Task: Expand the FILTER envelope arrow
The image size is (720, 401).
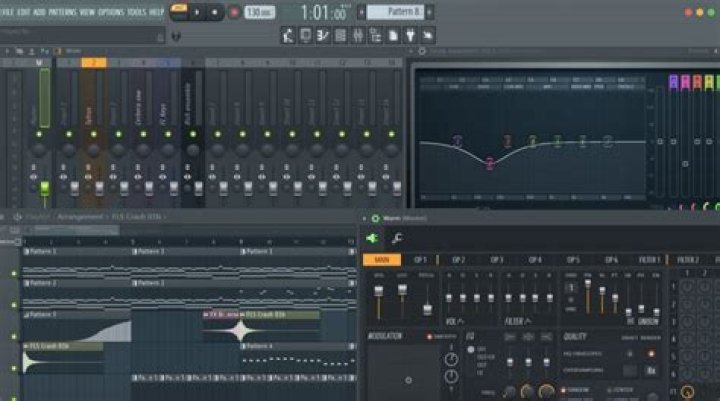Action: (529, 321)
